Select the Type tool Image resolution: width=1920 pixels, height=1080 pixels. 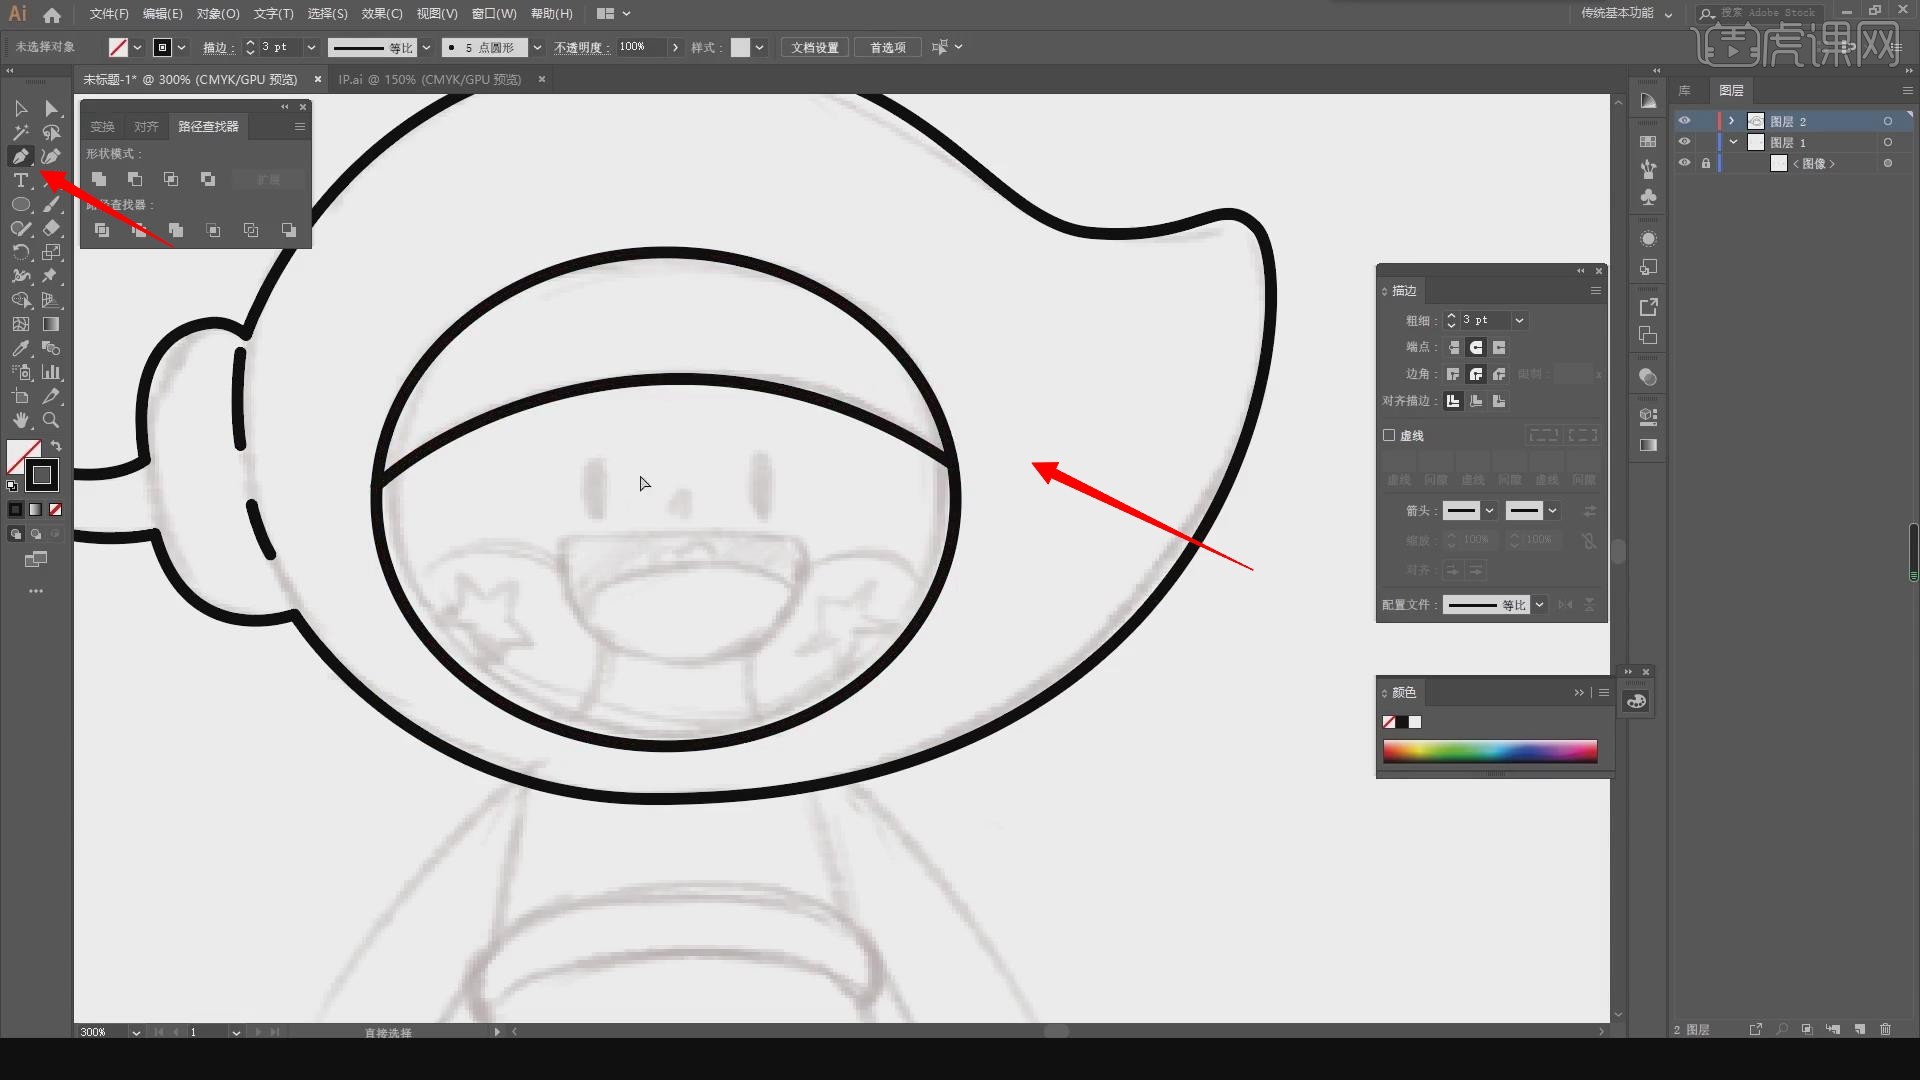pyautogui.click(x=20, y=180)
